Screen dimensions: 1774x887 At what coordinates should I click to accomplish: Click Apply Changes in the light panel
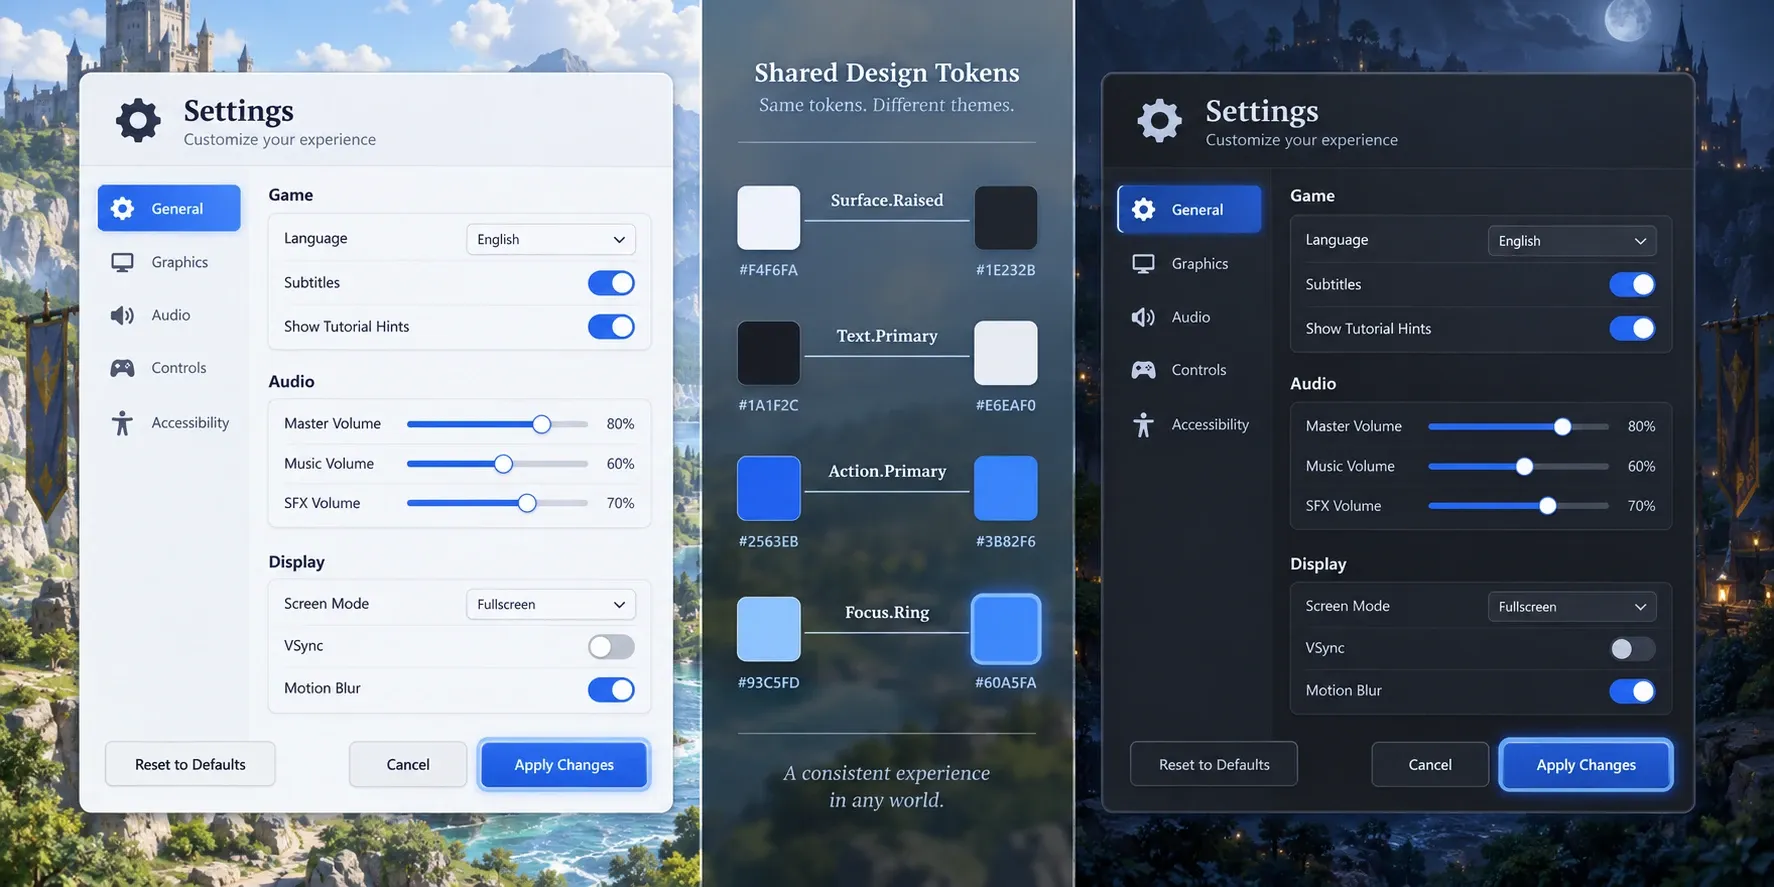coord(564,765)
